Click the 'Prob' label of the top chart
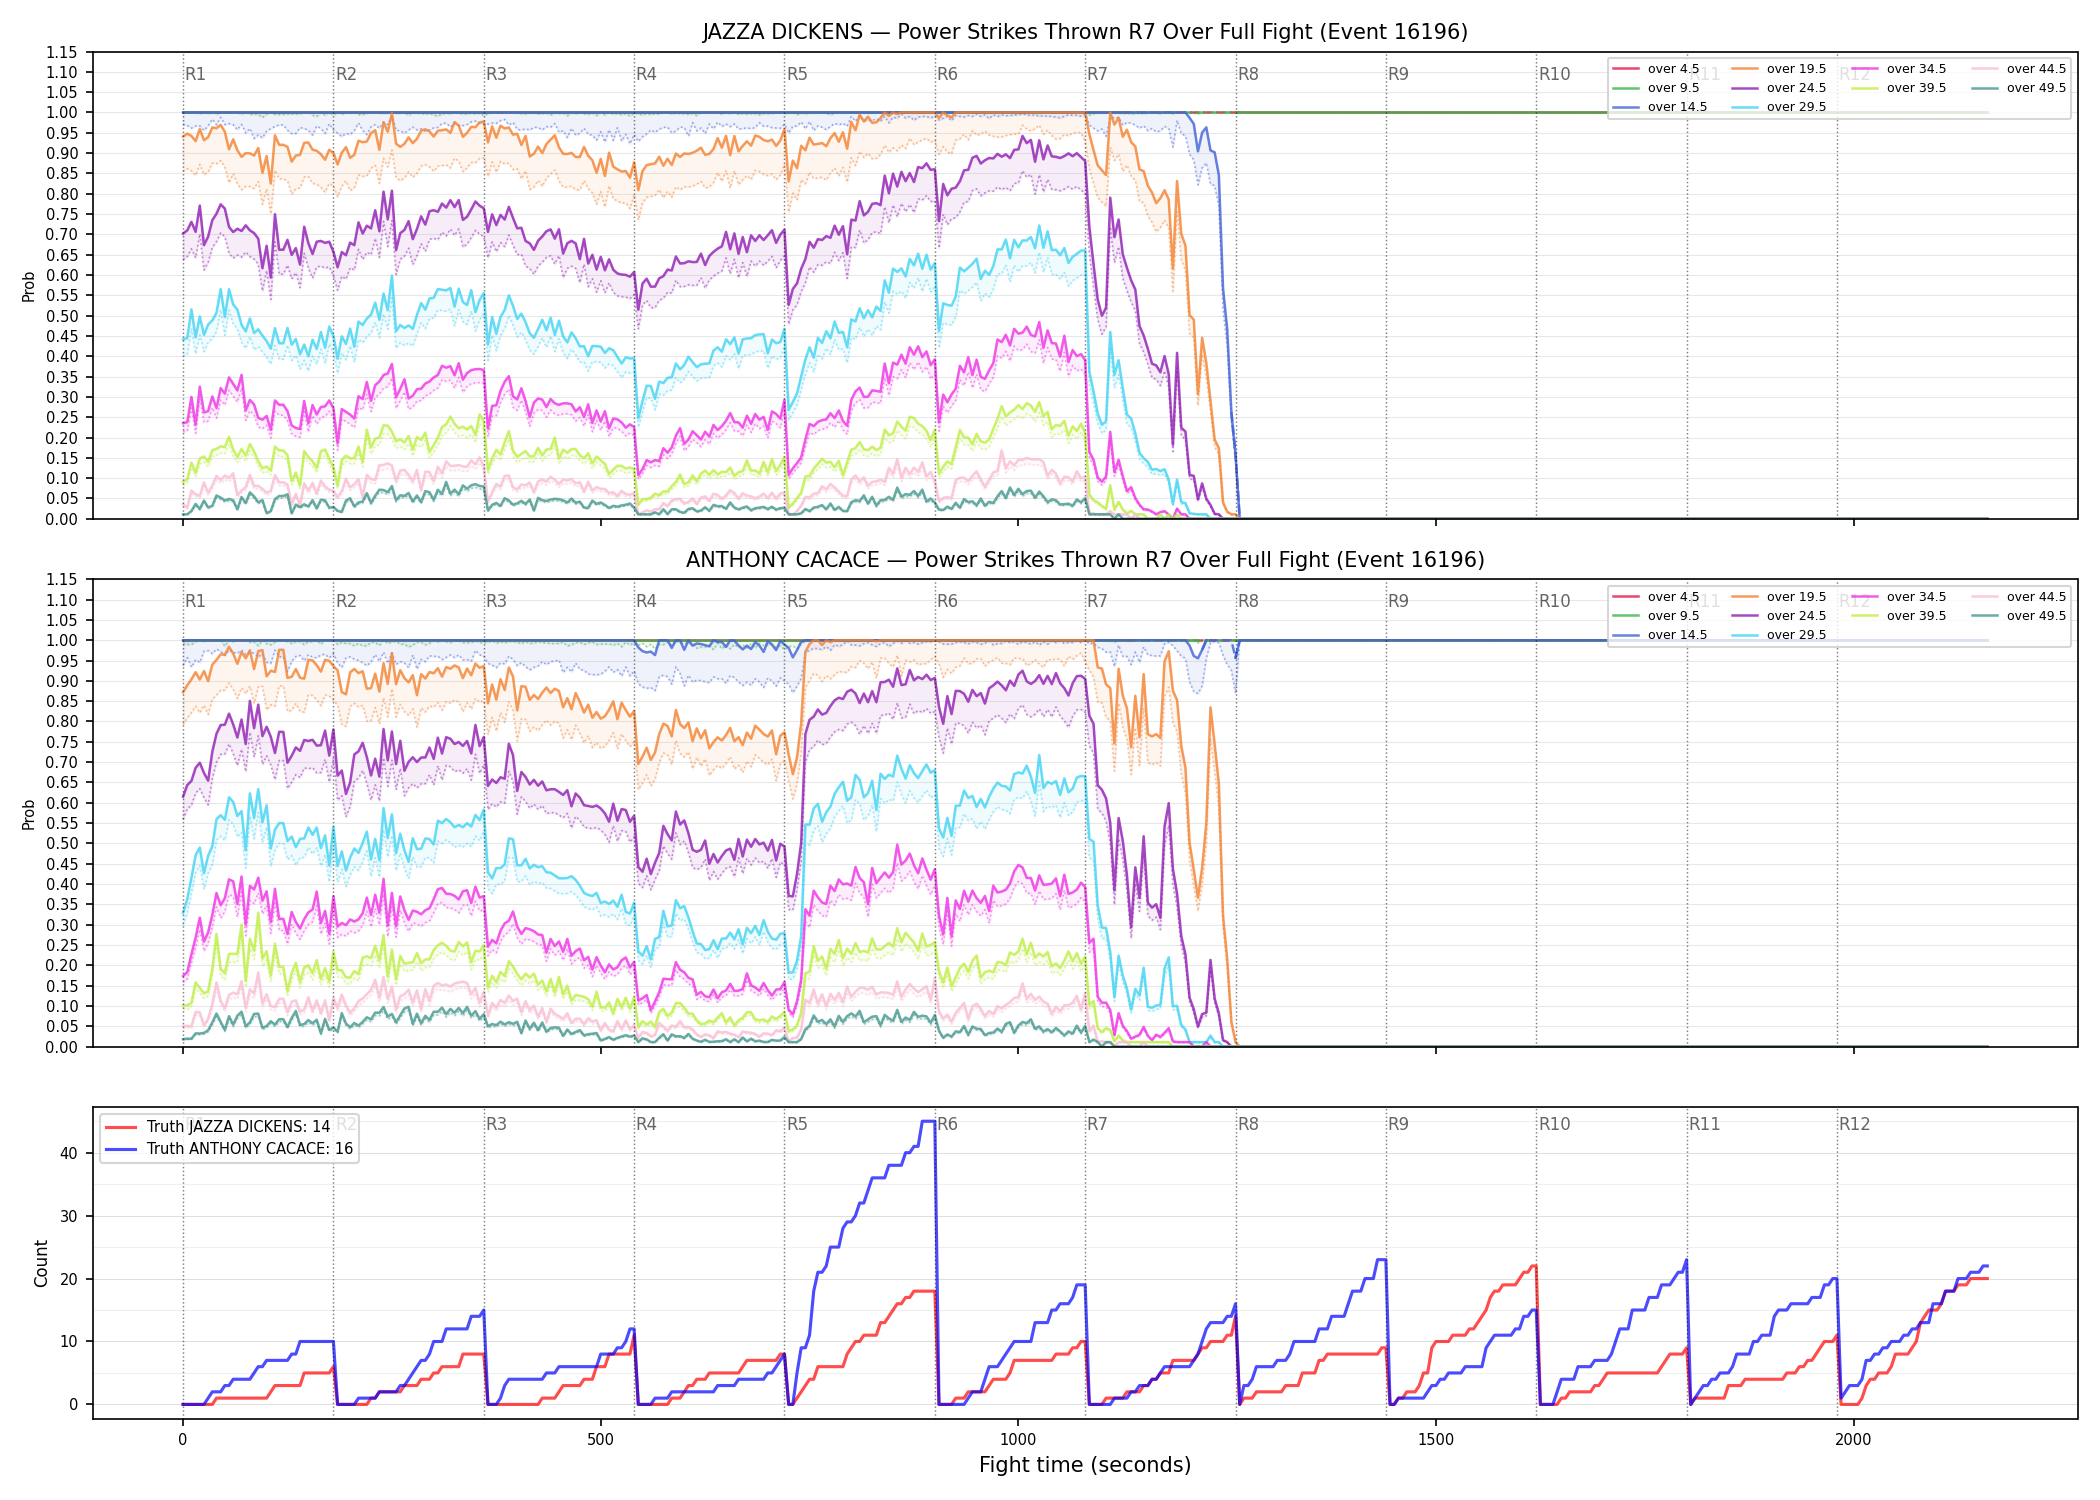Screen dimensions: 2100x1500 (x=29, y=287)
